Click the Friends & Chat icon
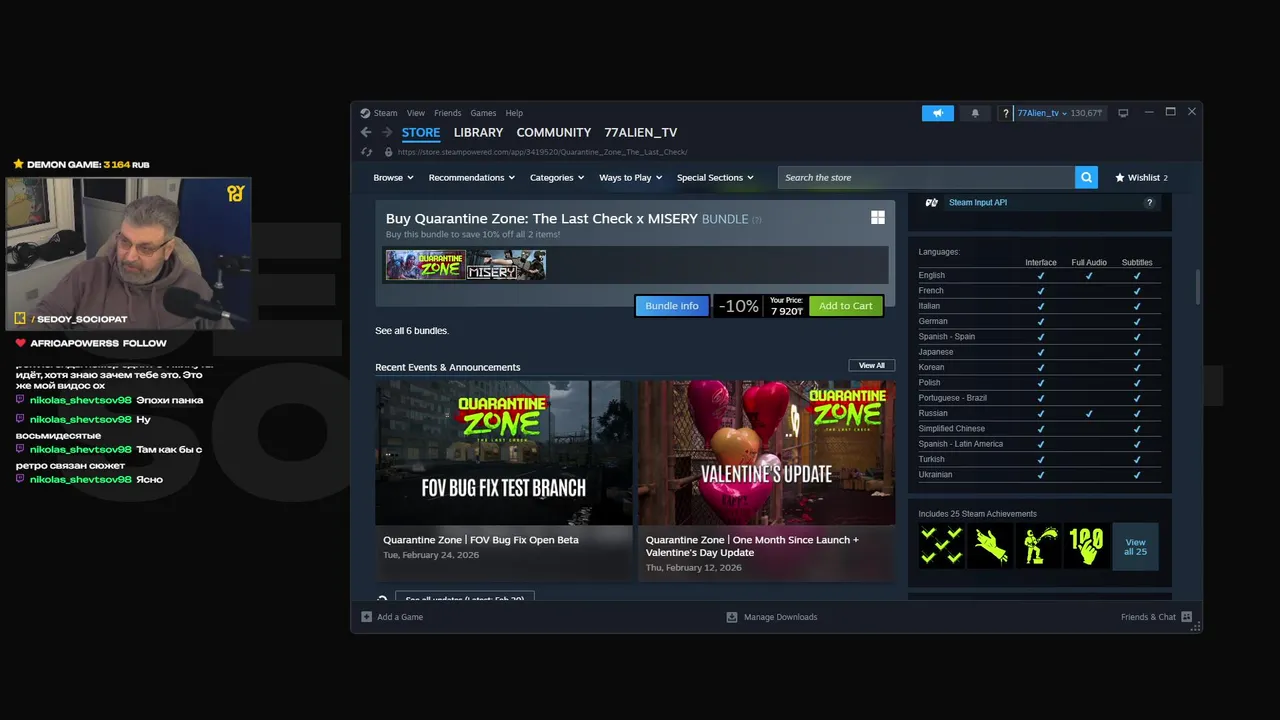Screen dimensions: 1280x720 click(x=1187, y=617)
